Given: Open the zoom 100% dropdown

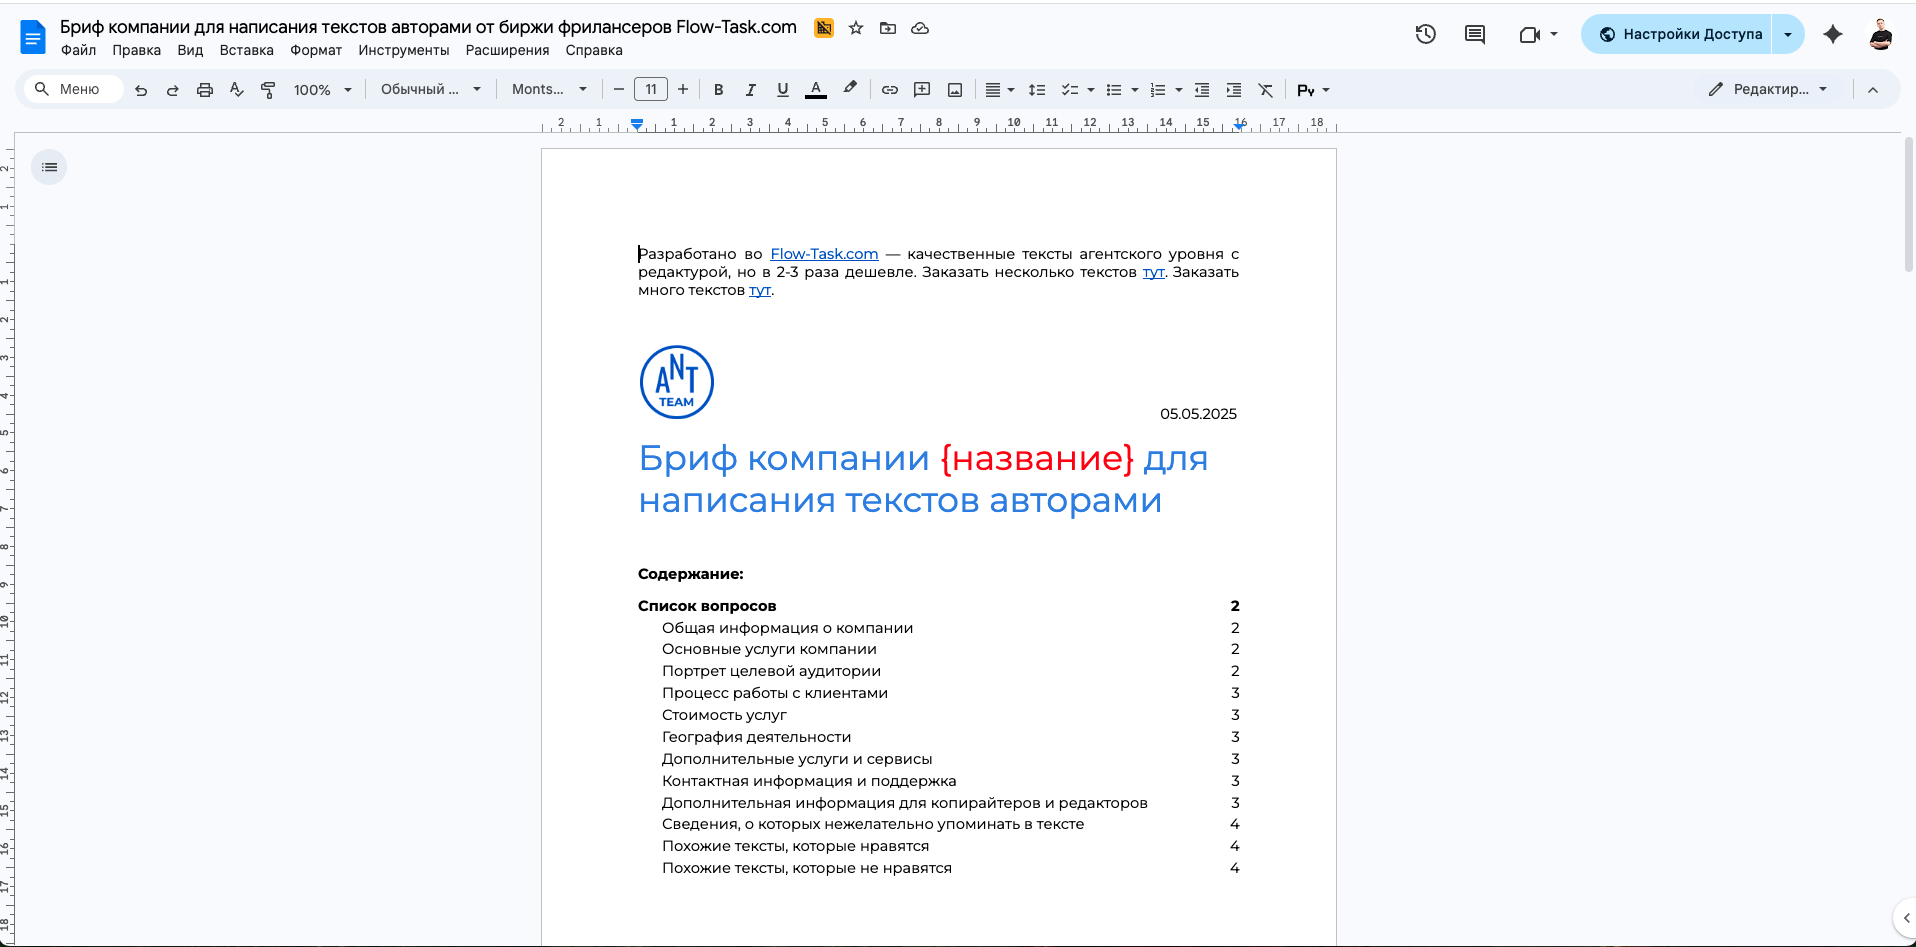Looking at the screenshot, I should click(x=322, y=90).
